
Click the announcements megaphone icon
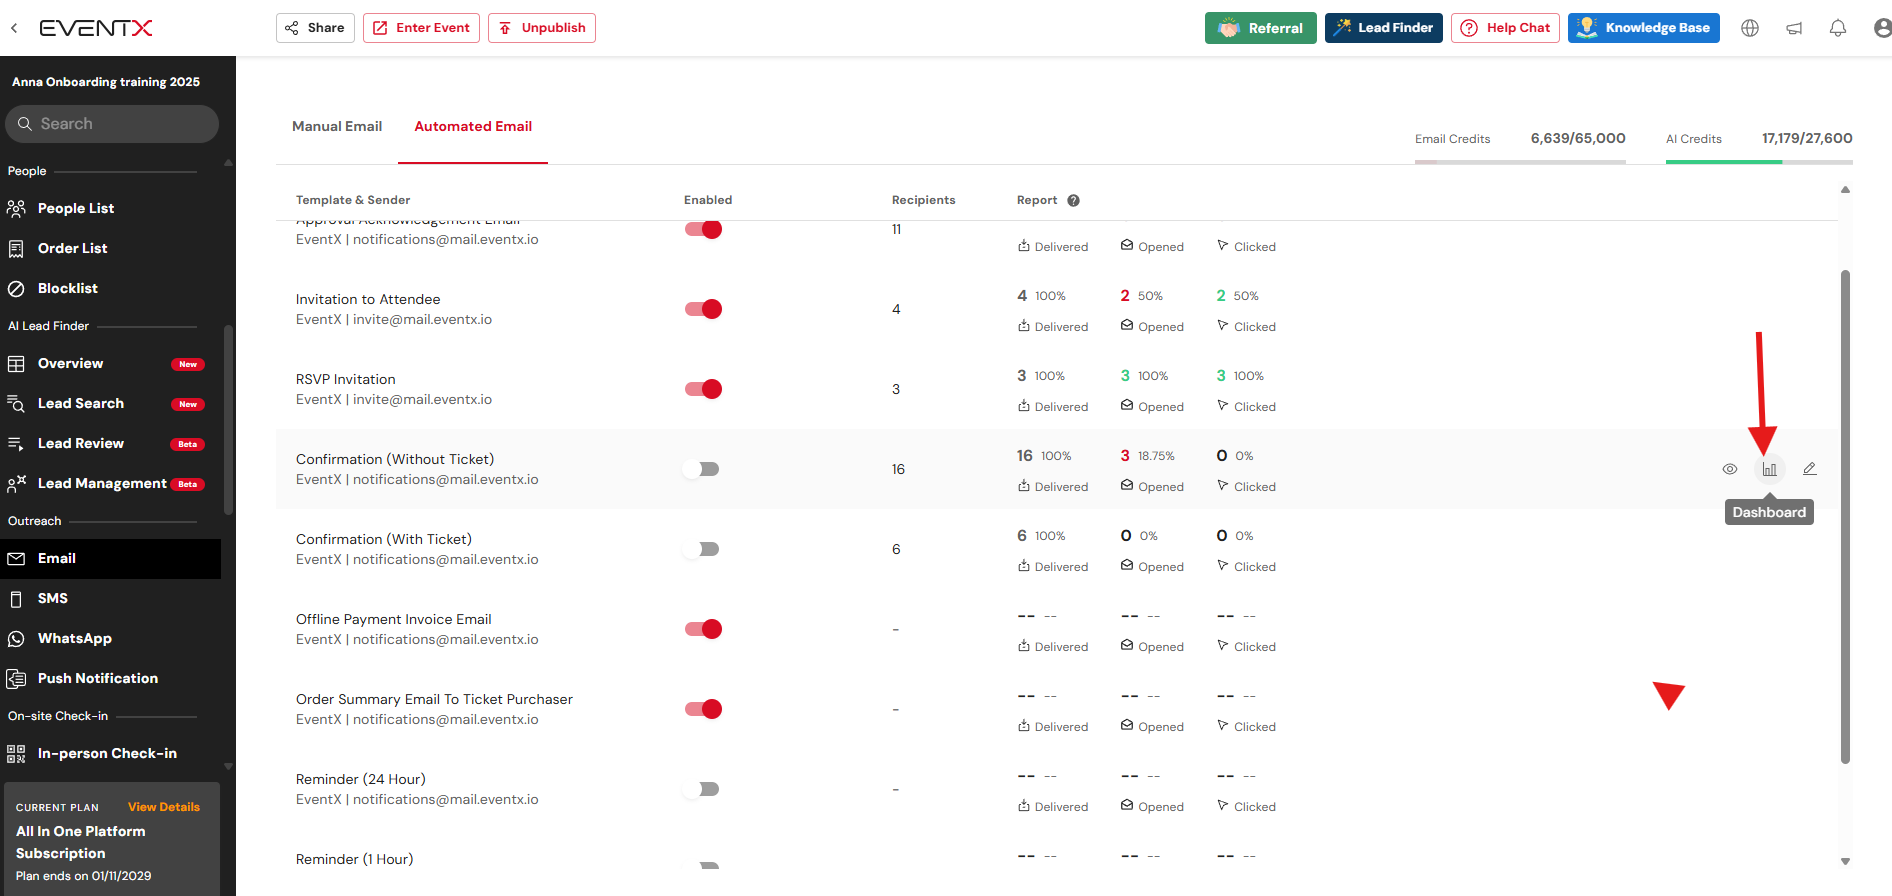click(1793, 28)
